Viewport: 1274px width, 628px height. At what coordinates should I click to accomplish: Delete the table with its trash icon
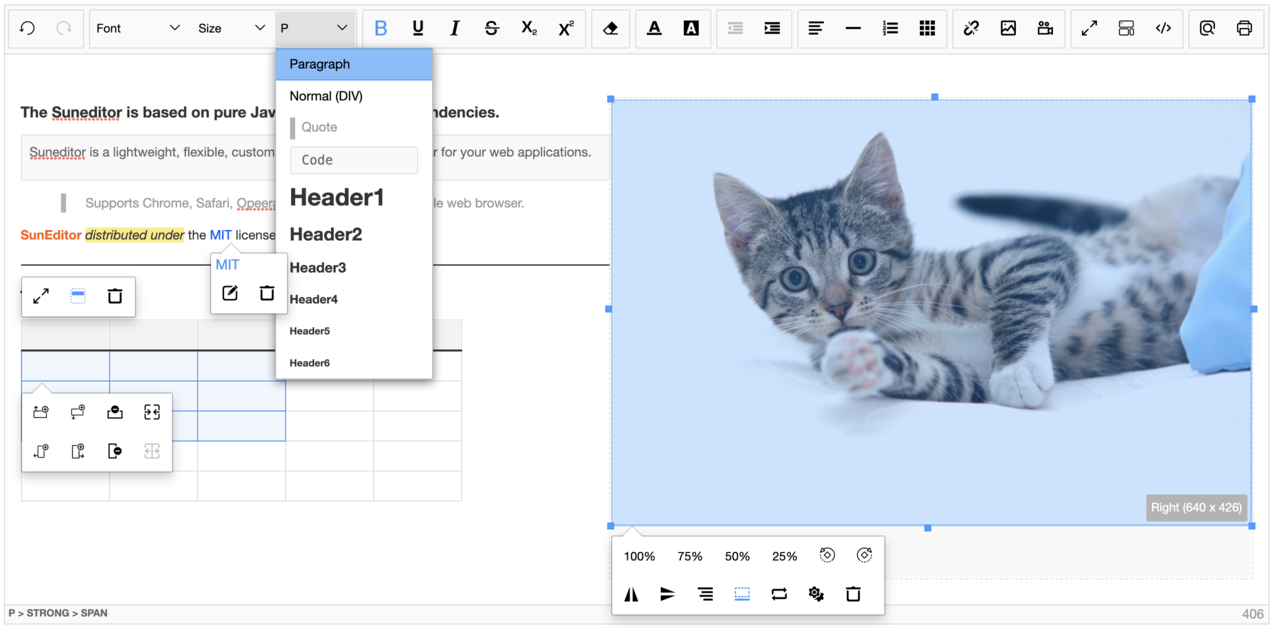115,296
